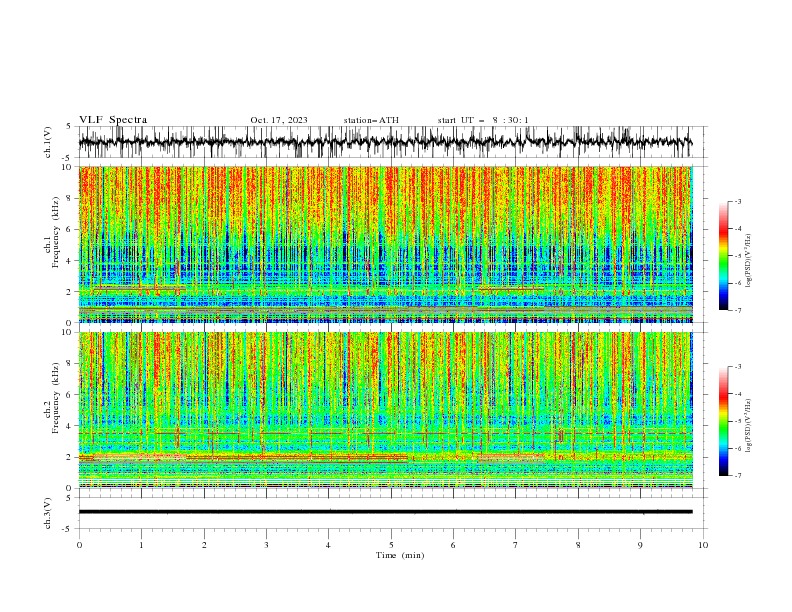This screenshot has width=792, height=612.
Task: Click the lower colorbar "log(PSD)(V²/Hz)" label
Action: click(749, 426)
